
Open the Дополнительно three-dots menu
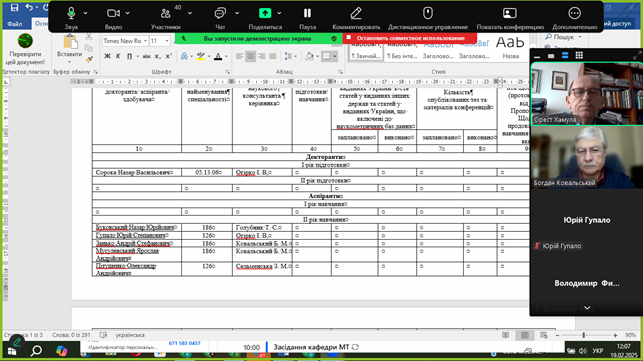click(x=575, y=13)
